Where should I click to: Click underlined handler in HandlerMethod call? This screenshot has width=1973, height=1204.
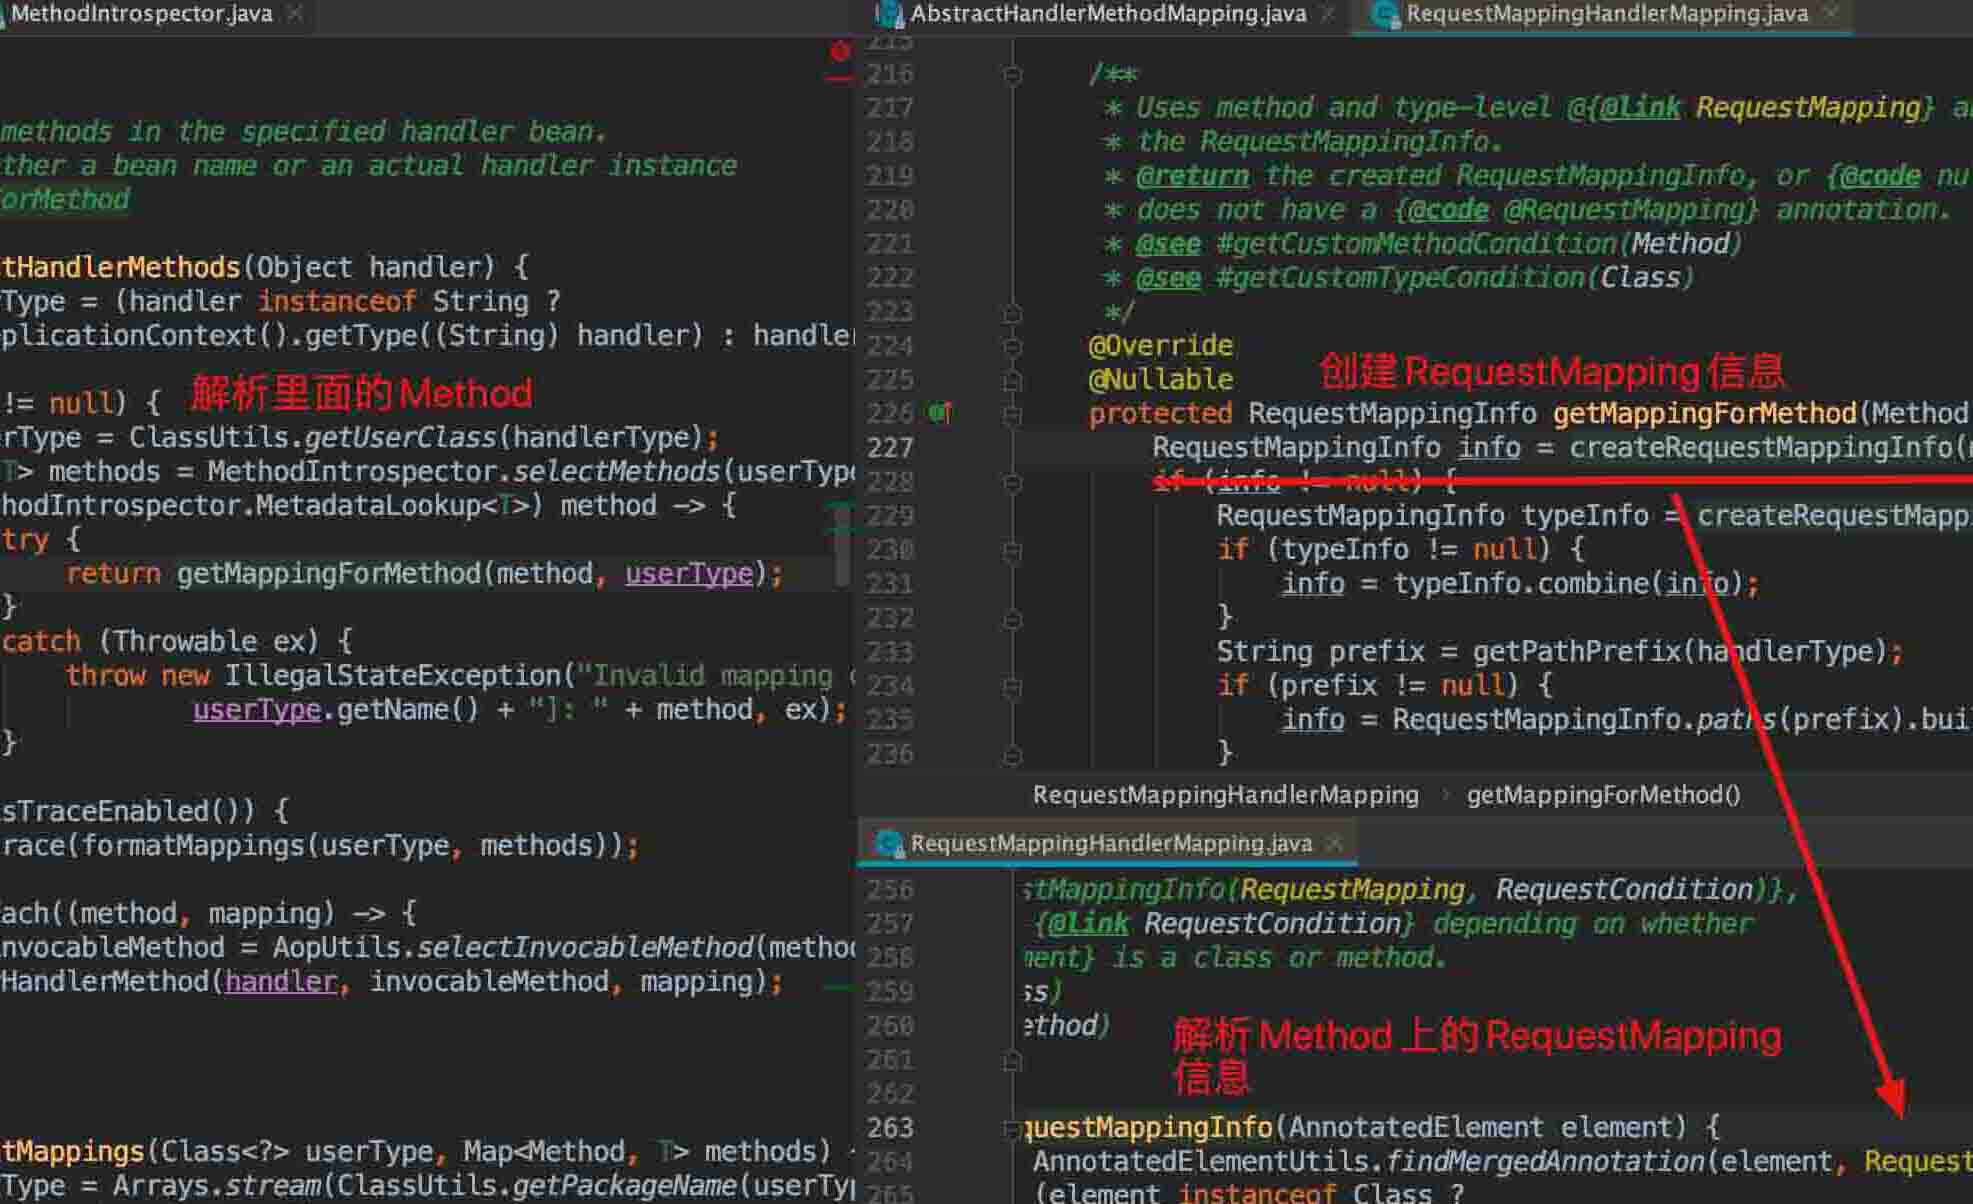[x=281, y=982]
